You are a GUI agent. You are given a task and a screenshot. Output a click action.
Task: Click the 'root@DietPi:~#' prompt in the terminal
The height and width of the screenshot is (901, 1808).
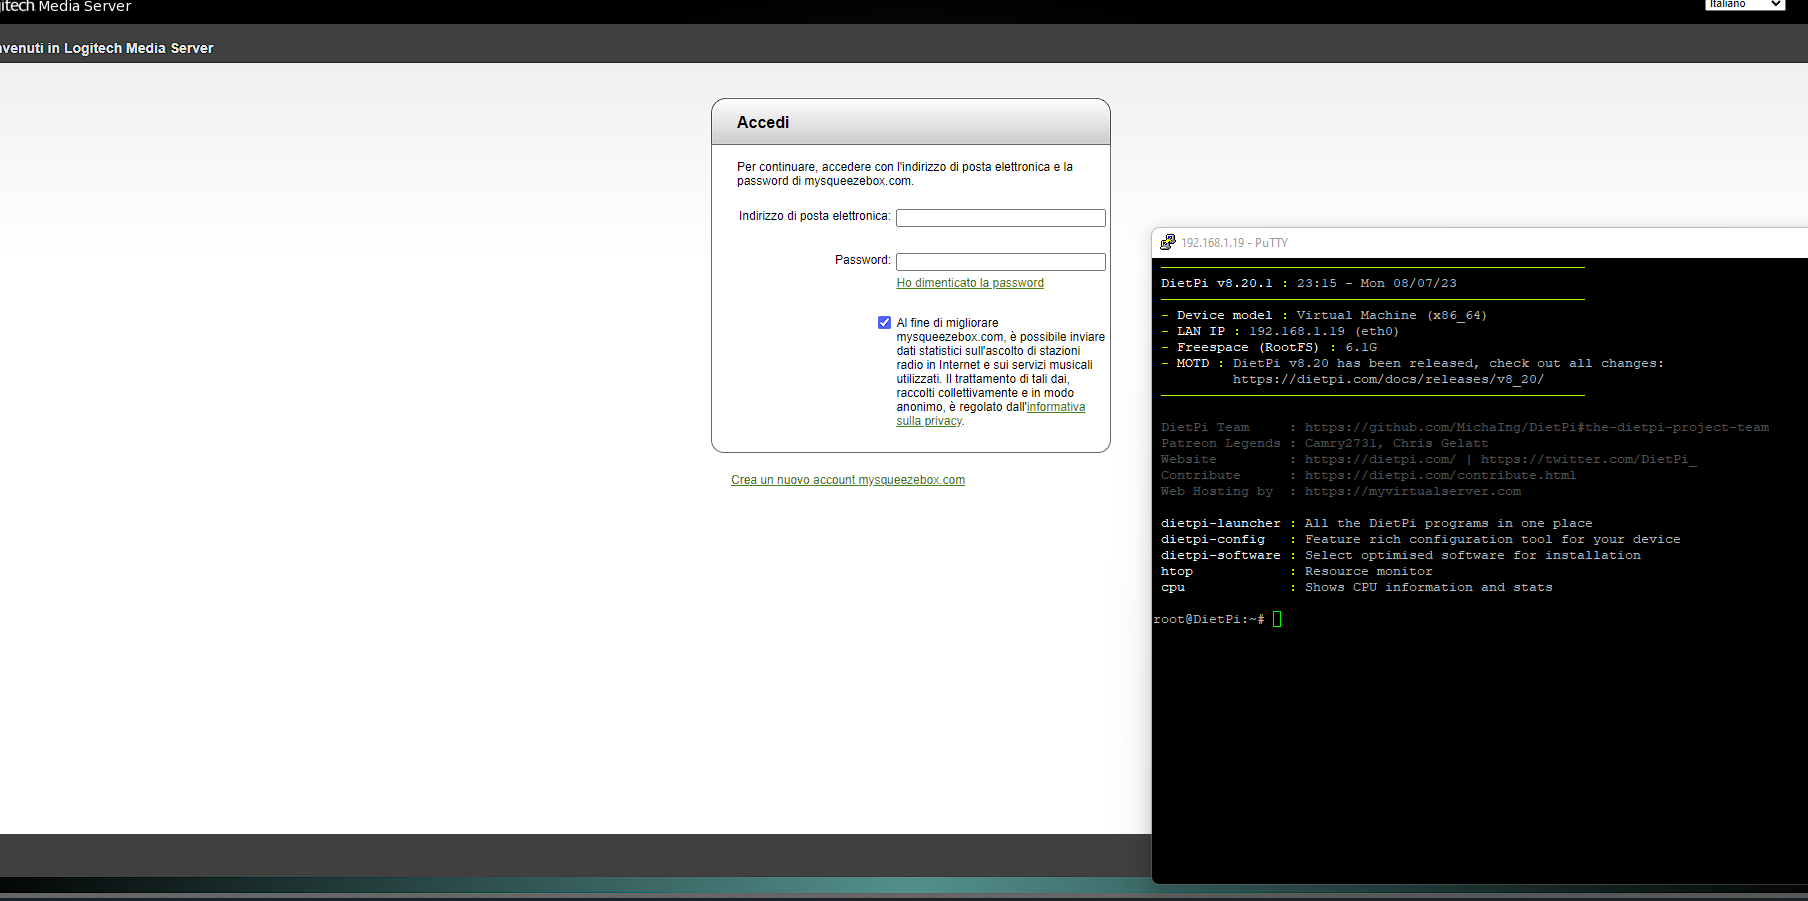(x=1209, y=619)
